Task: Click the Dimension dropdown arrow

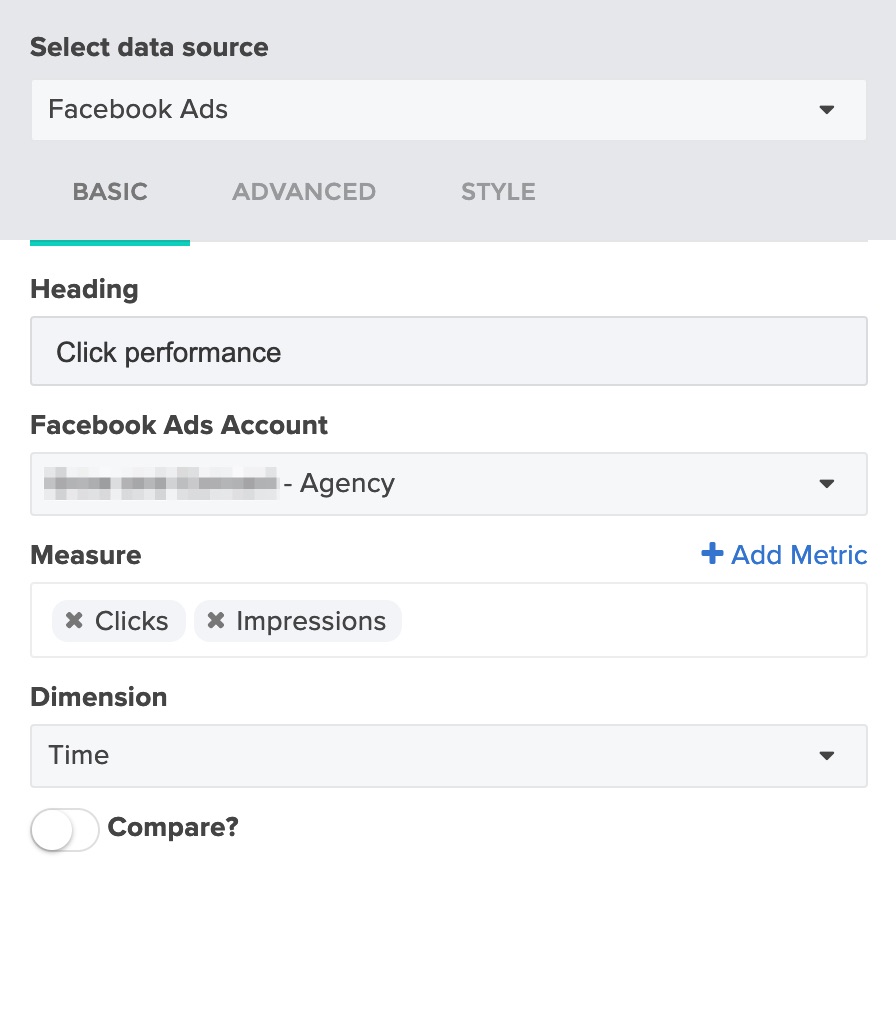Action: (827, 756)
